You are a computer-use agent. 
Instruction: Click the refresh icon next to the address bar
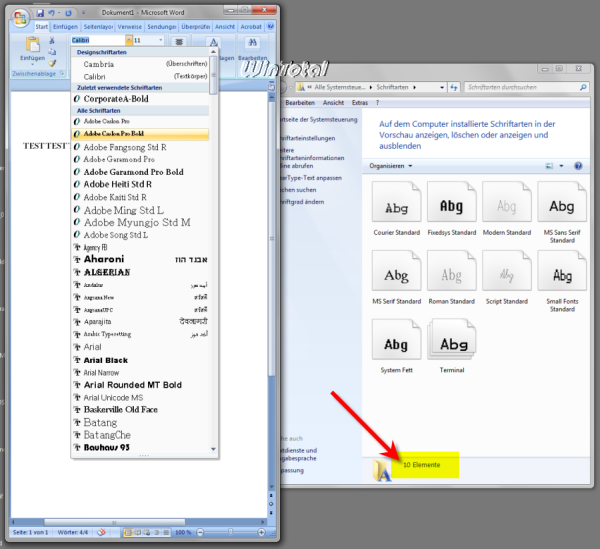(454, 87)
